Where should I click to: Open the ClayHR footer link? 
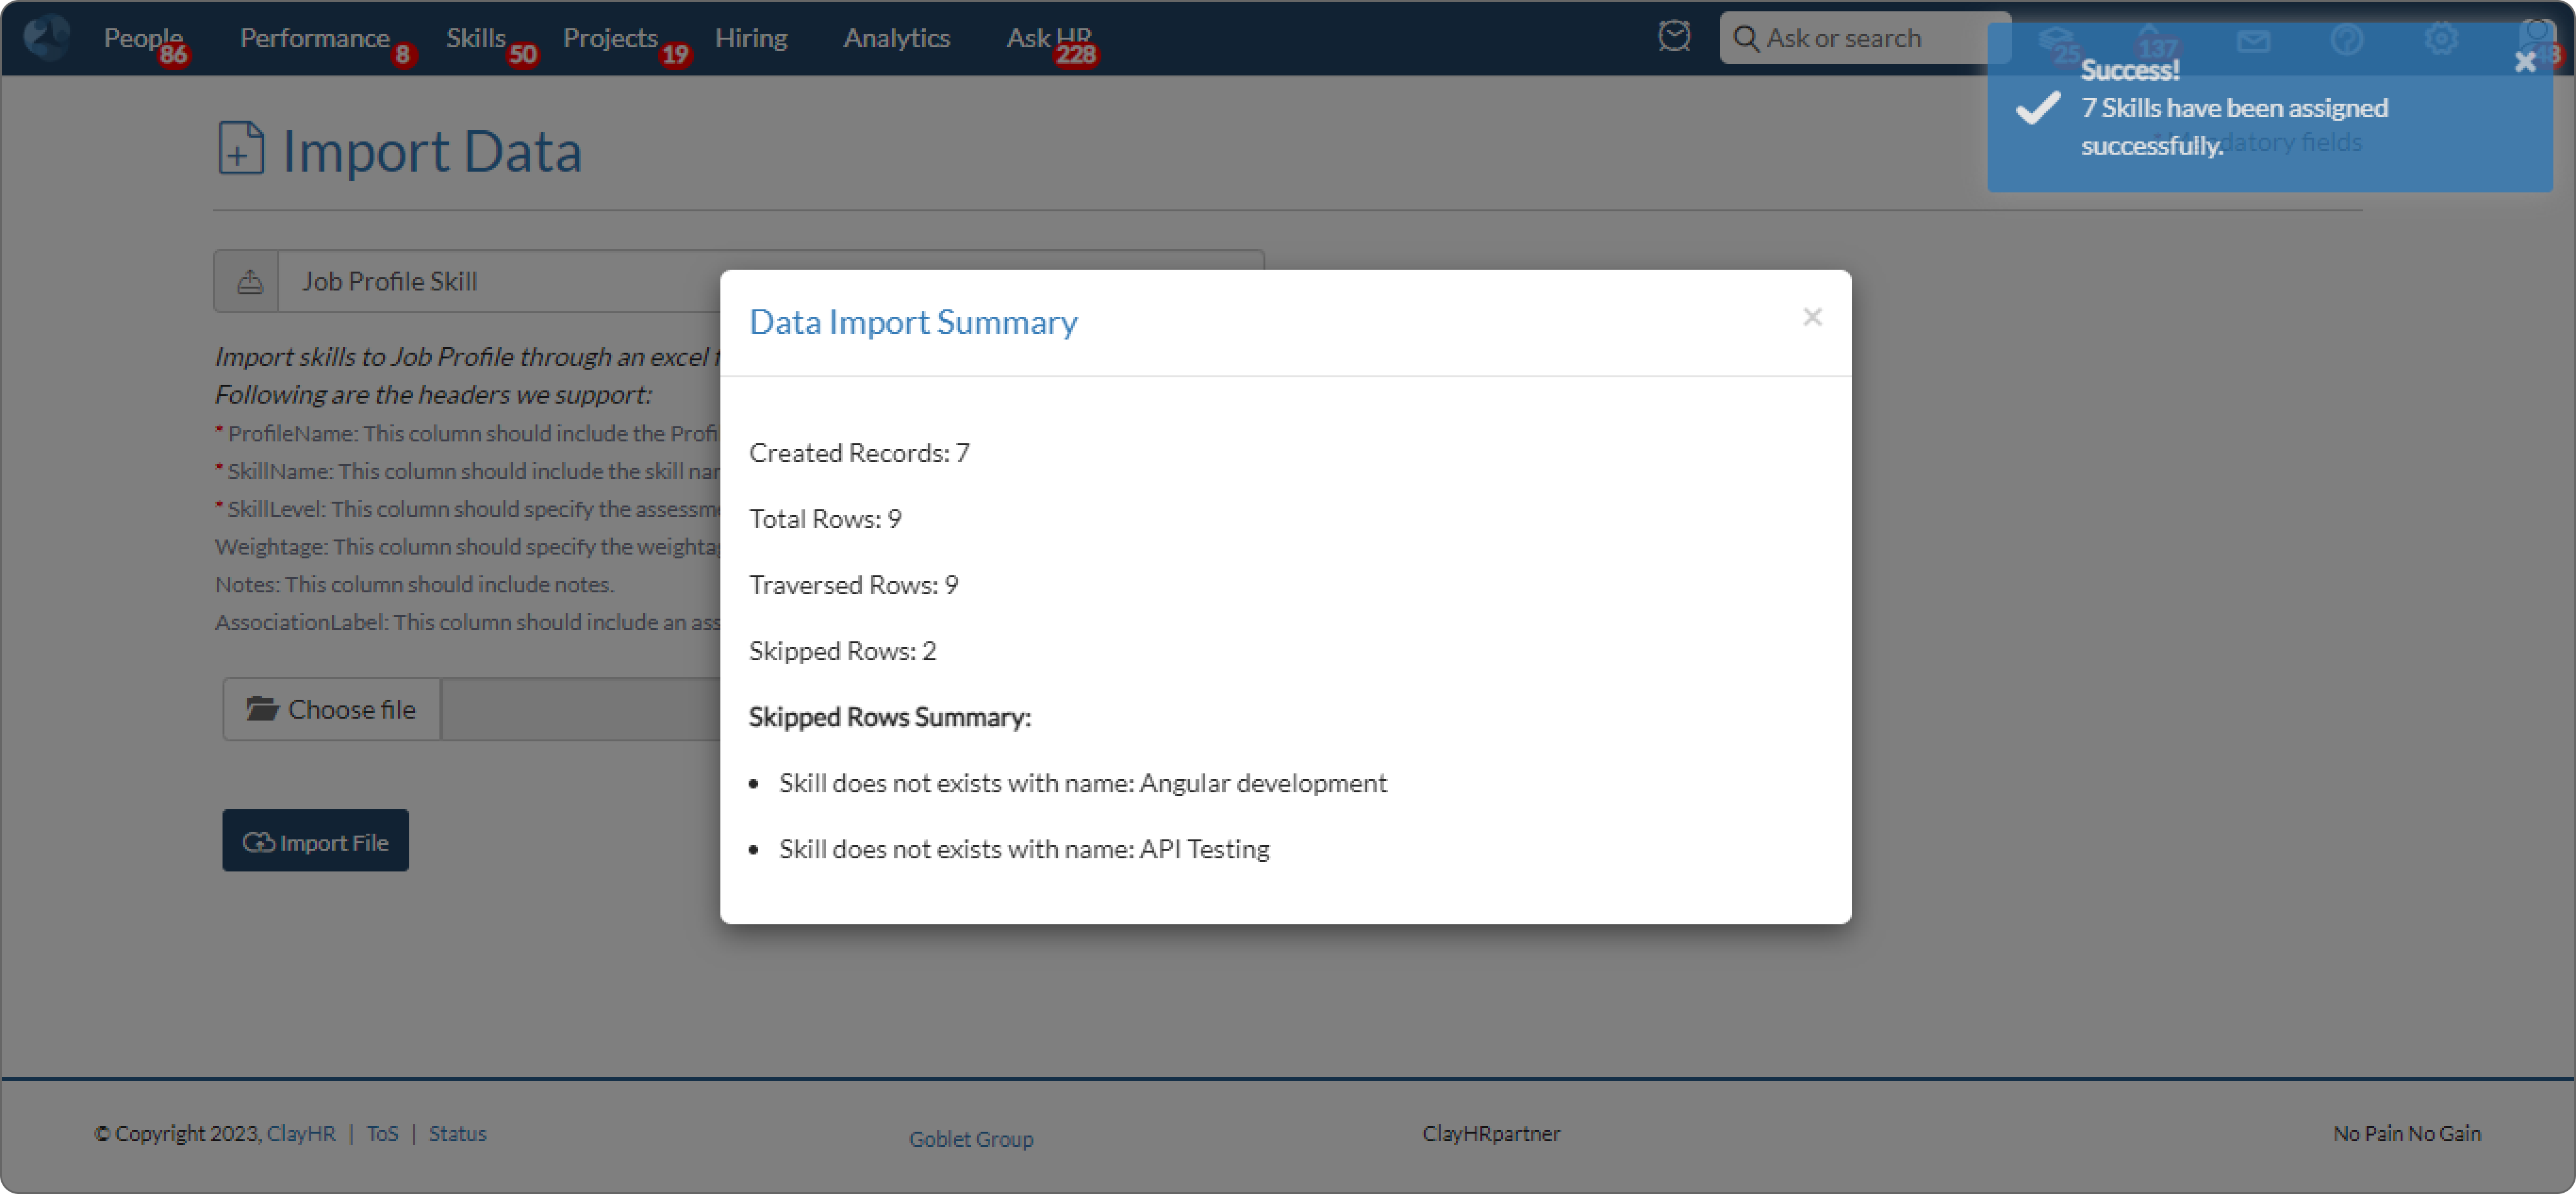(301, 1133)
